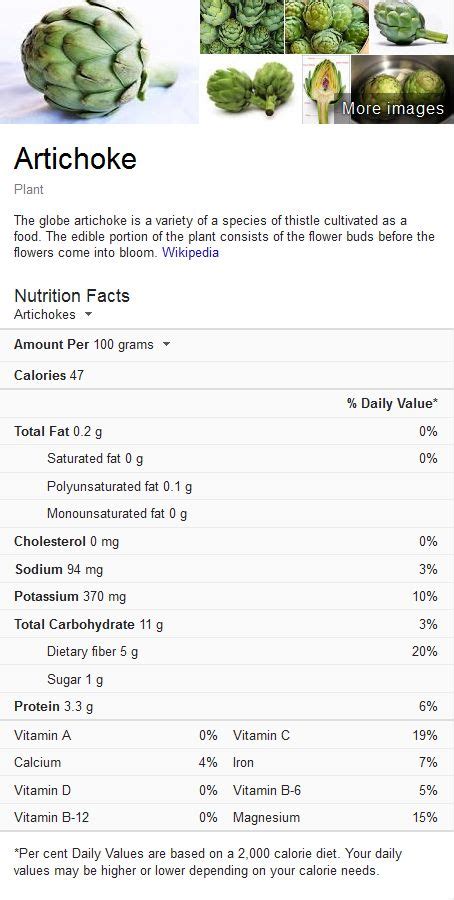View the cut artichoke cross-section thumbnail

pyautogui.click(x=326, y=90)
